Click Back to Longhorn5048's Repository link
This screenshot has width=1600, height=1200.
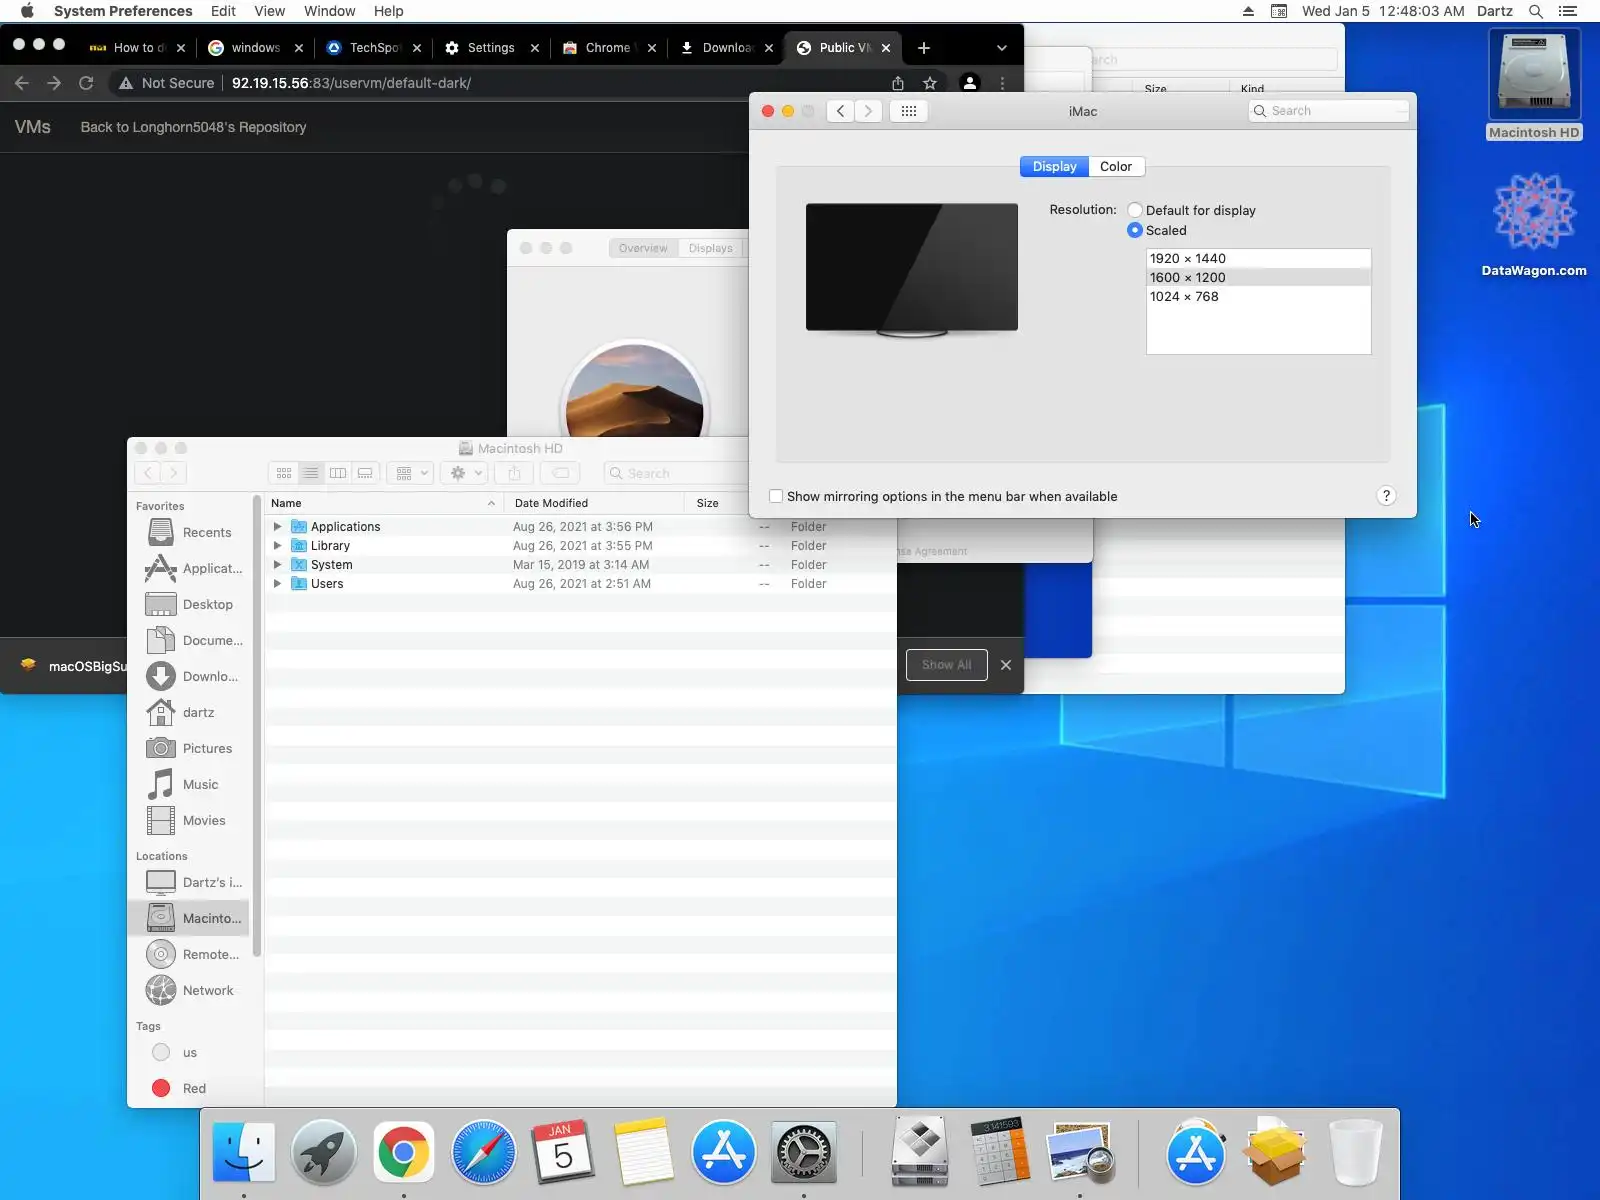pyautogui.click(x=193, y=127)
